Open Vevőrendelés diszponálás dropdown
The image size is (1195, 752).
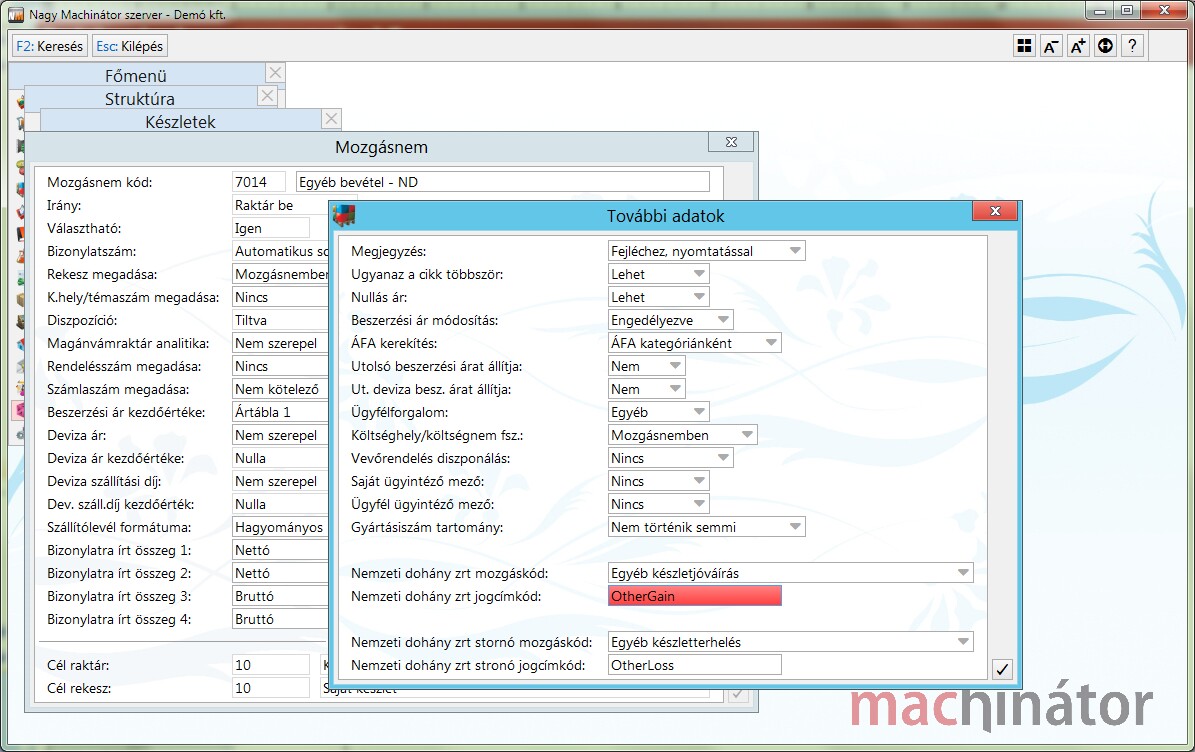[671, 458]
